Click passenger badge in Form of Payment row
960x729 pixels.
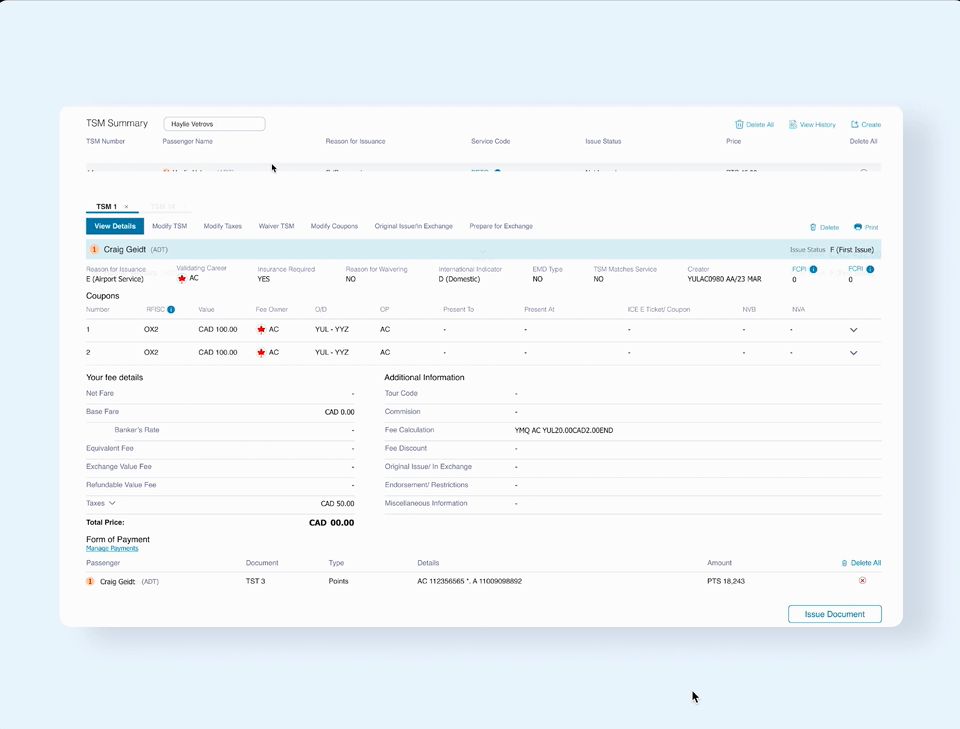pyautogui.click(x=90, y=581)
